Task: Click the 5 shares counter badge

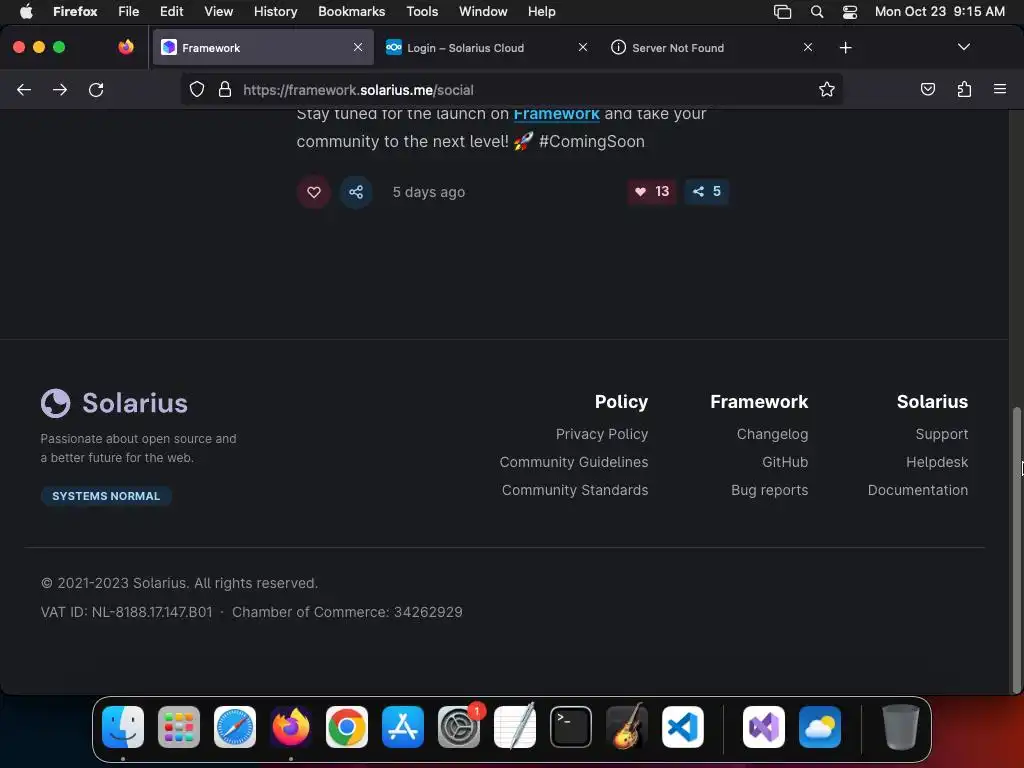Action: 707,191
